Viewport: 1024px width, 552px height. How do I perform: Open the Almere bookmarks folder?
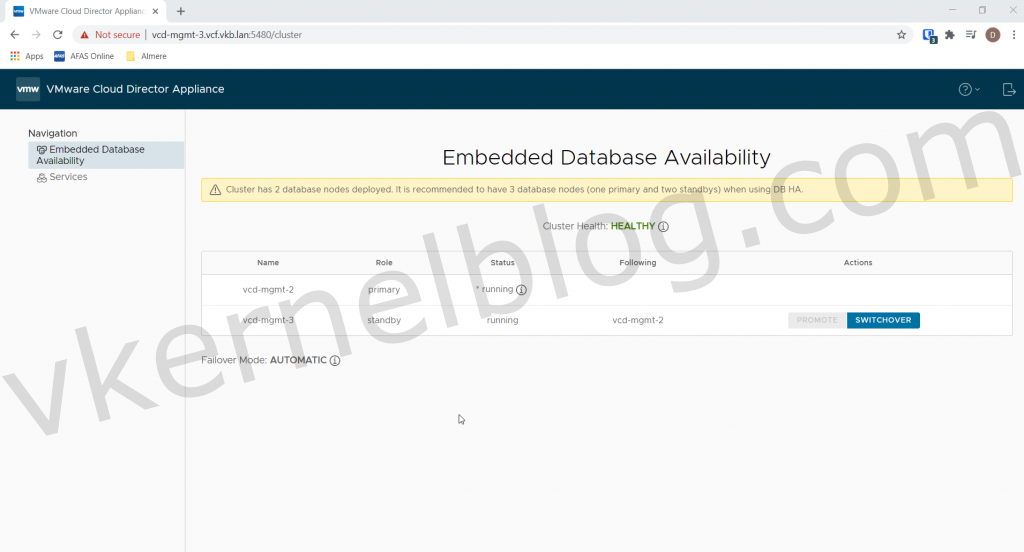[x=146, y=56]
